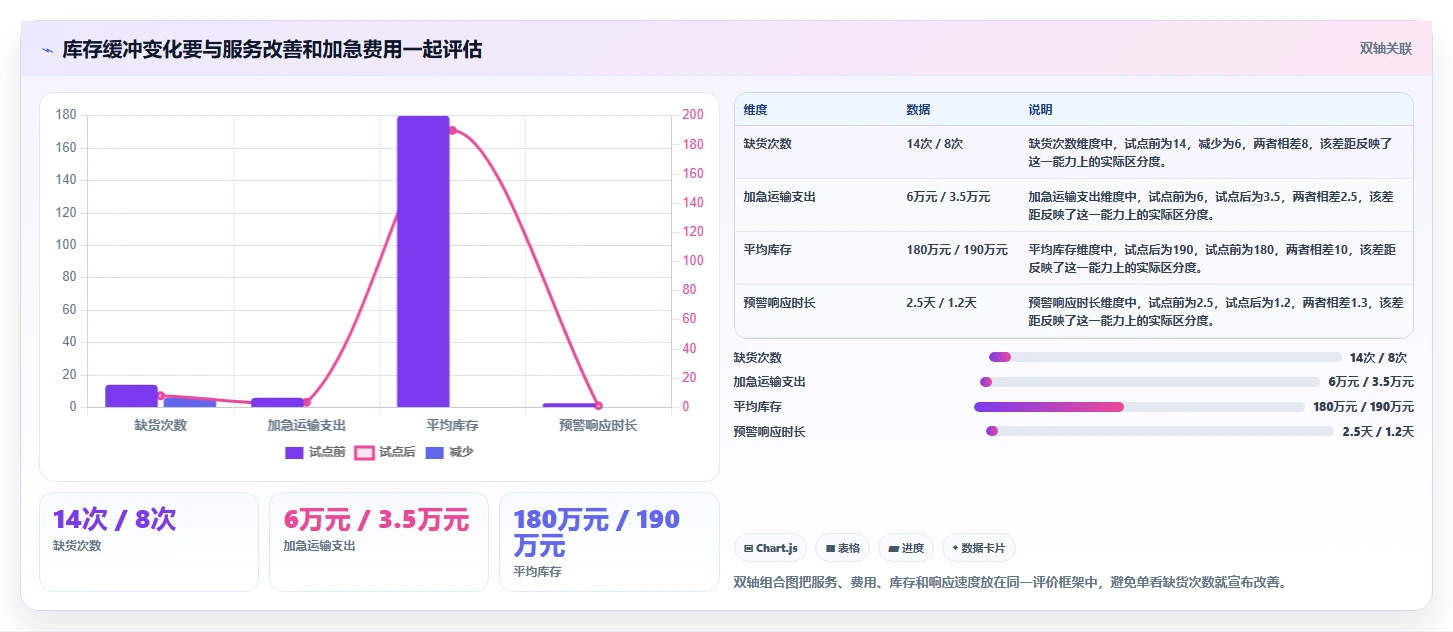Click table cell 6万元 / 3.5万元
This screenshot has width=1453, height=632.
coord(948,197)
